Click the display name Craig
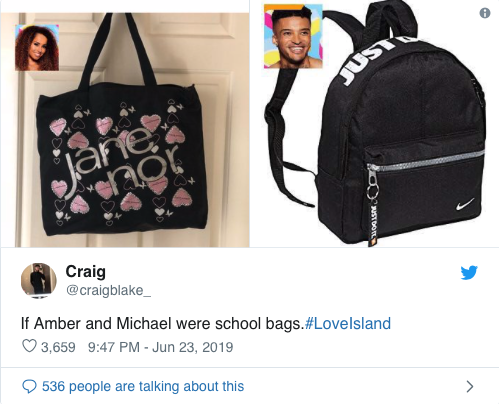Viewport: 499px width, 404px height. [x=86, y=272]
